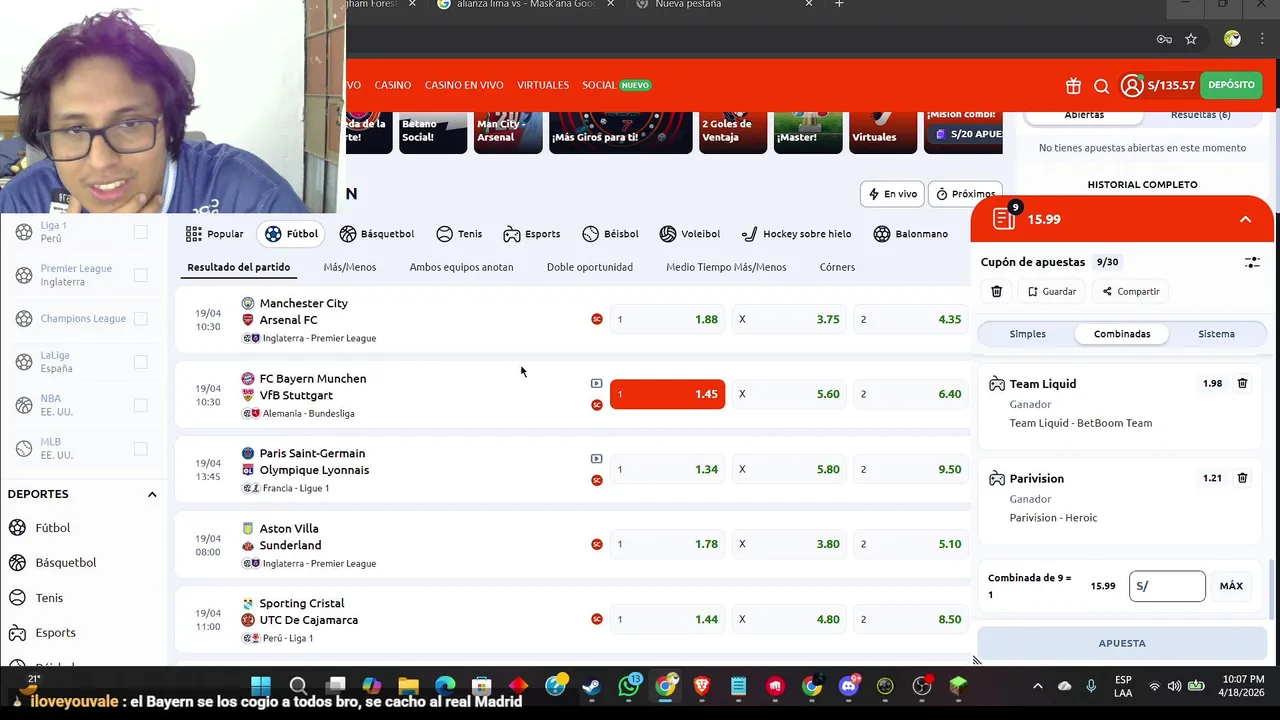Check the Champions League checkbox
The image size is (1280, 720).
click(140, 318)
